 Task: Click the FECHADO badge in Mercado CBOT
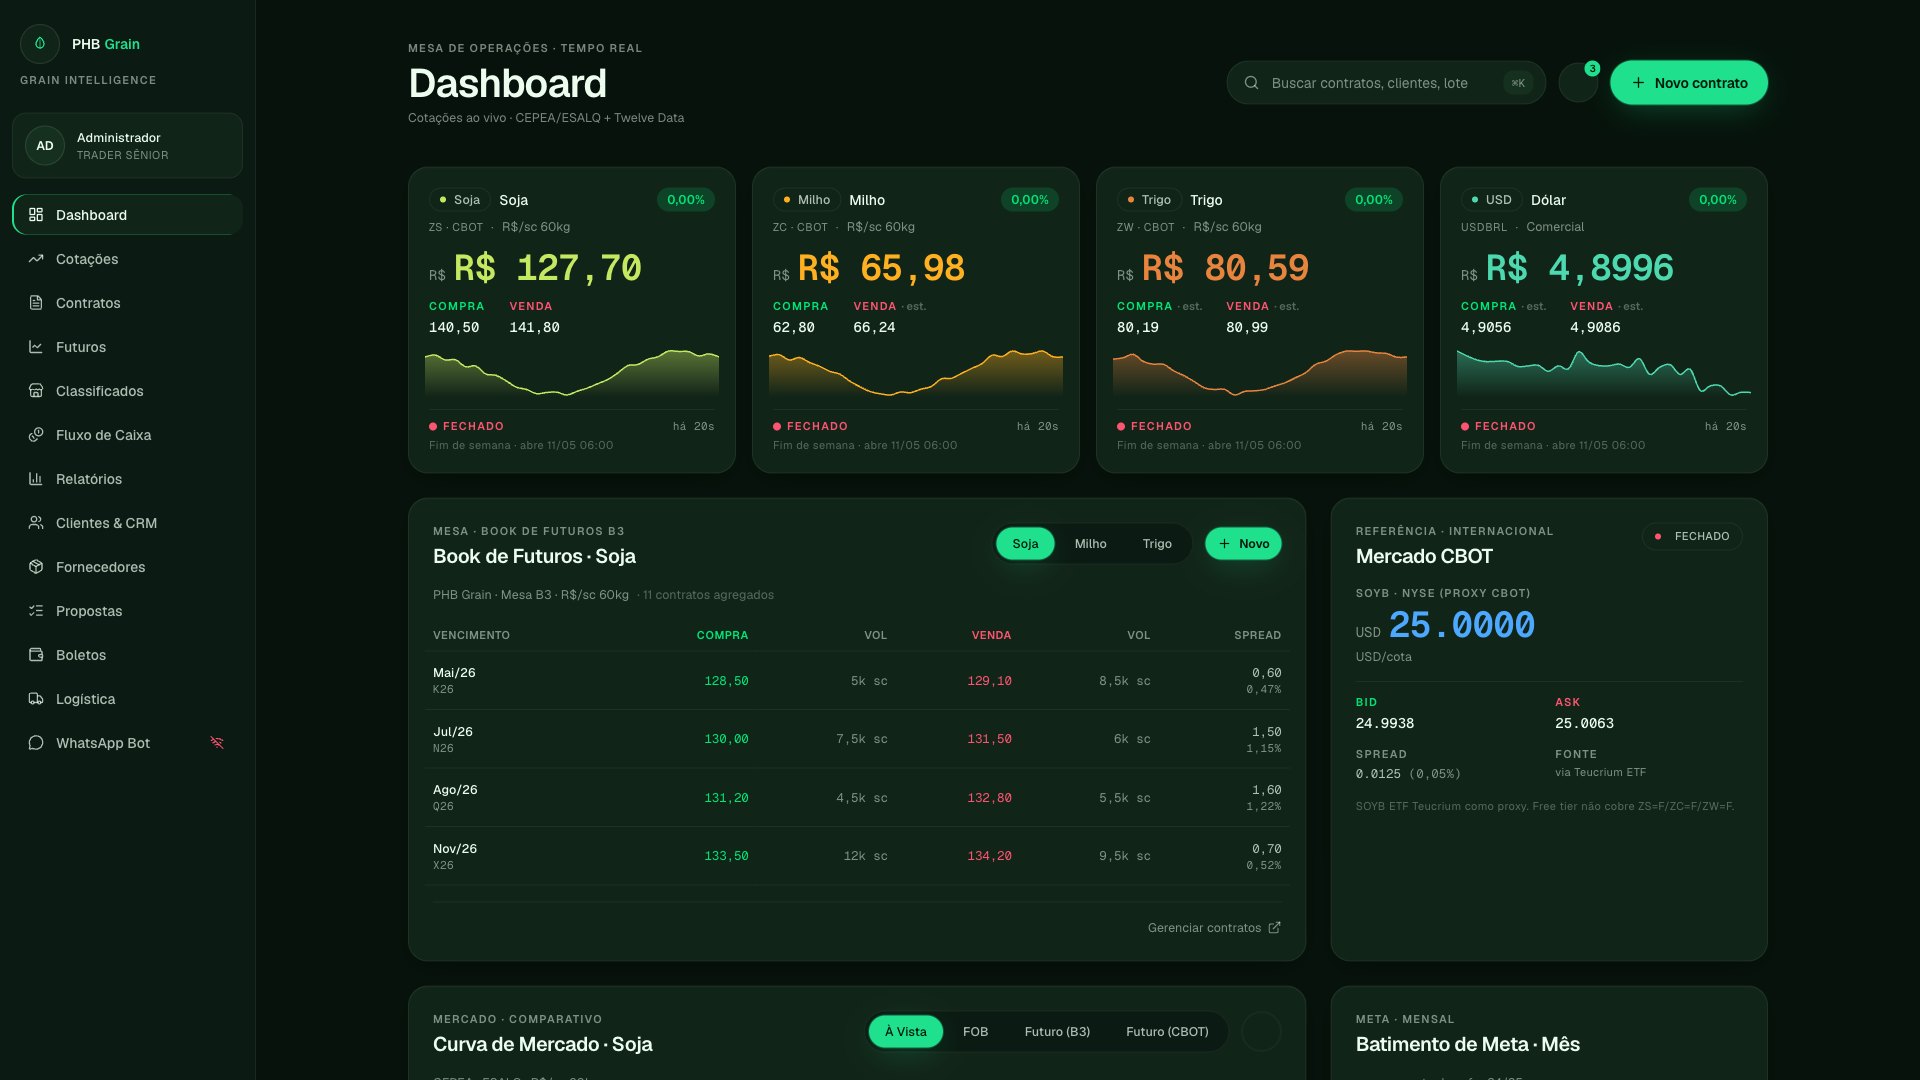tap(1692, 537)
